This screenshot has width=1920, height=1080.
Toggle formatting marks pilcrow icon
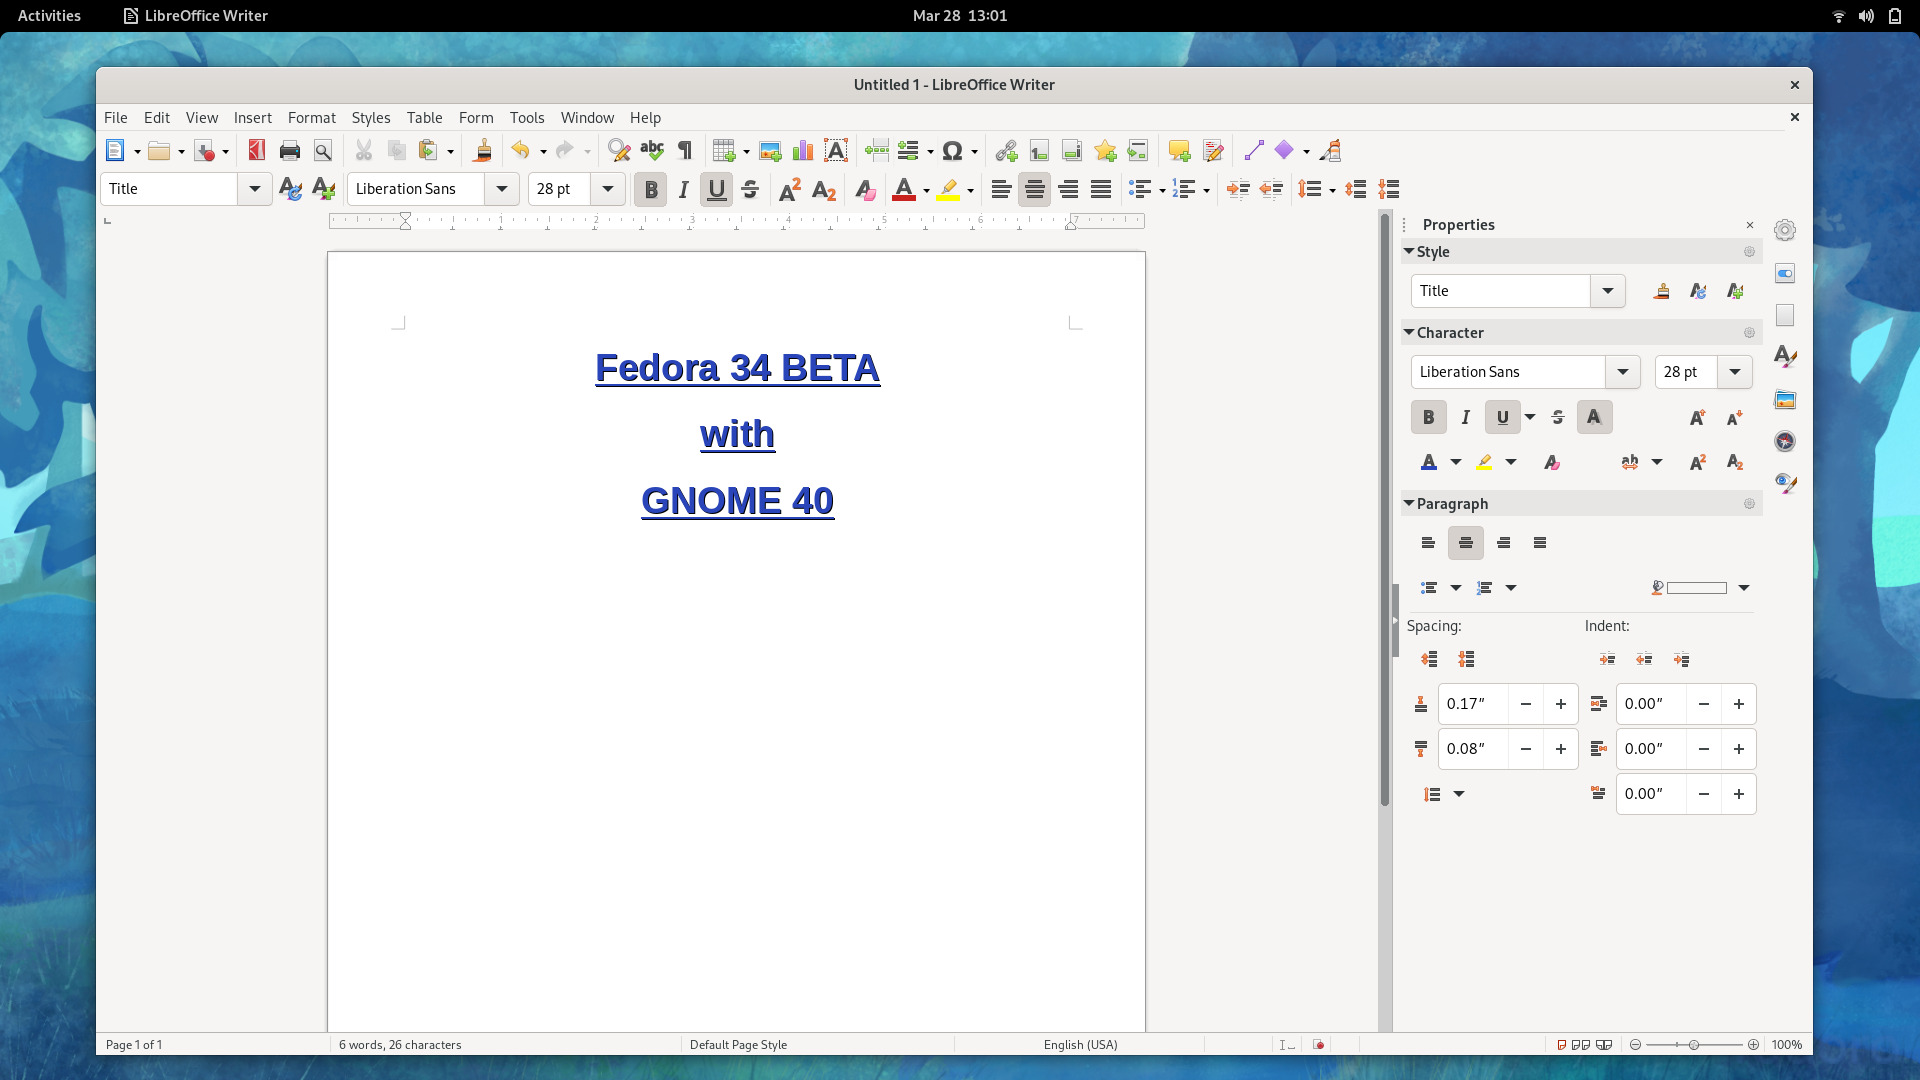(685, 151)
